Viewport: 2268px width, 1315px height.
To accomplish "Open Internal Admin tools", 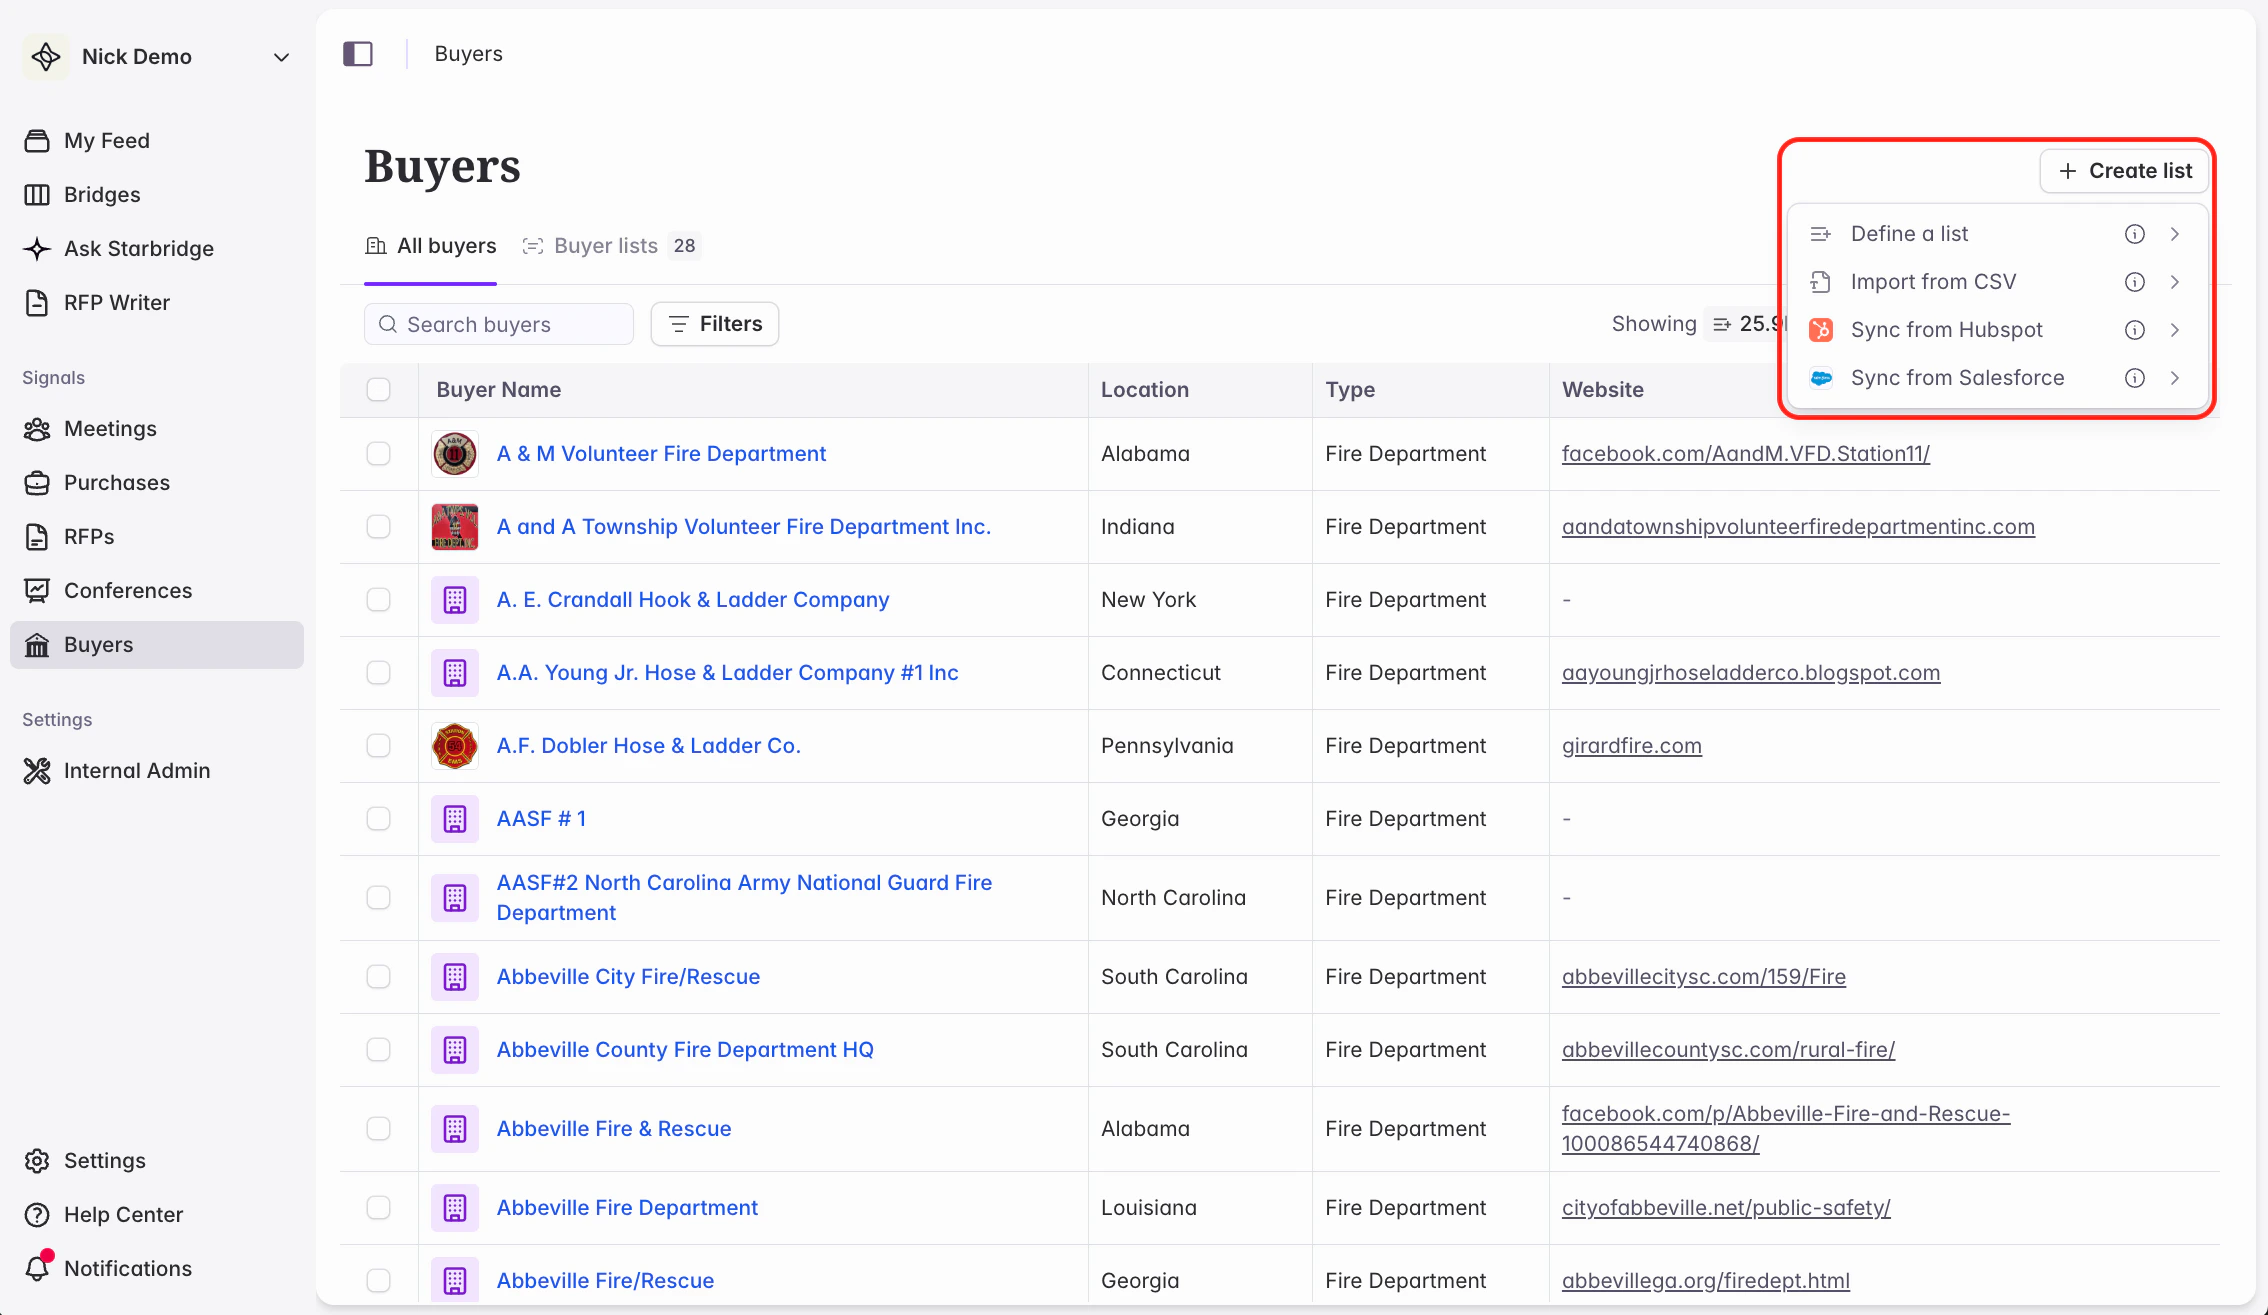I will 136,771.
